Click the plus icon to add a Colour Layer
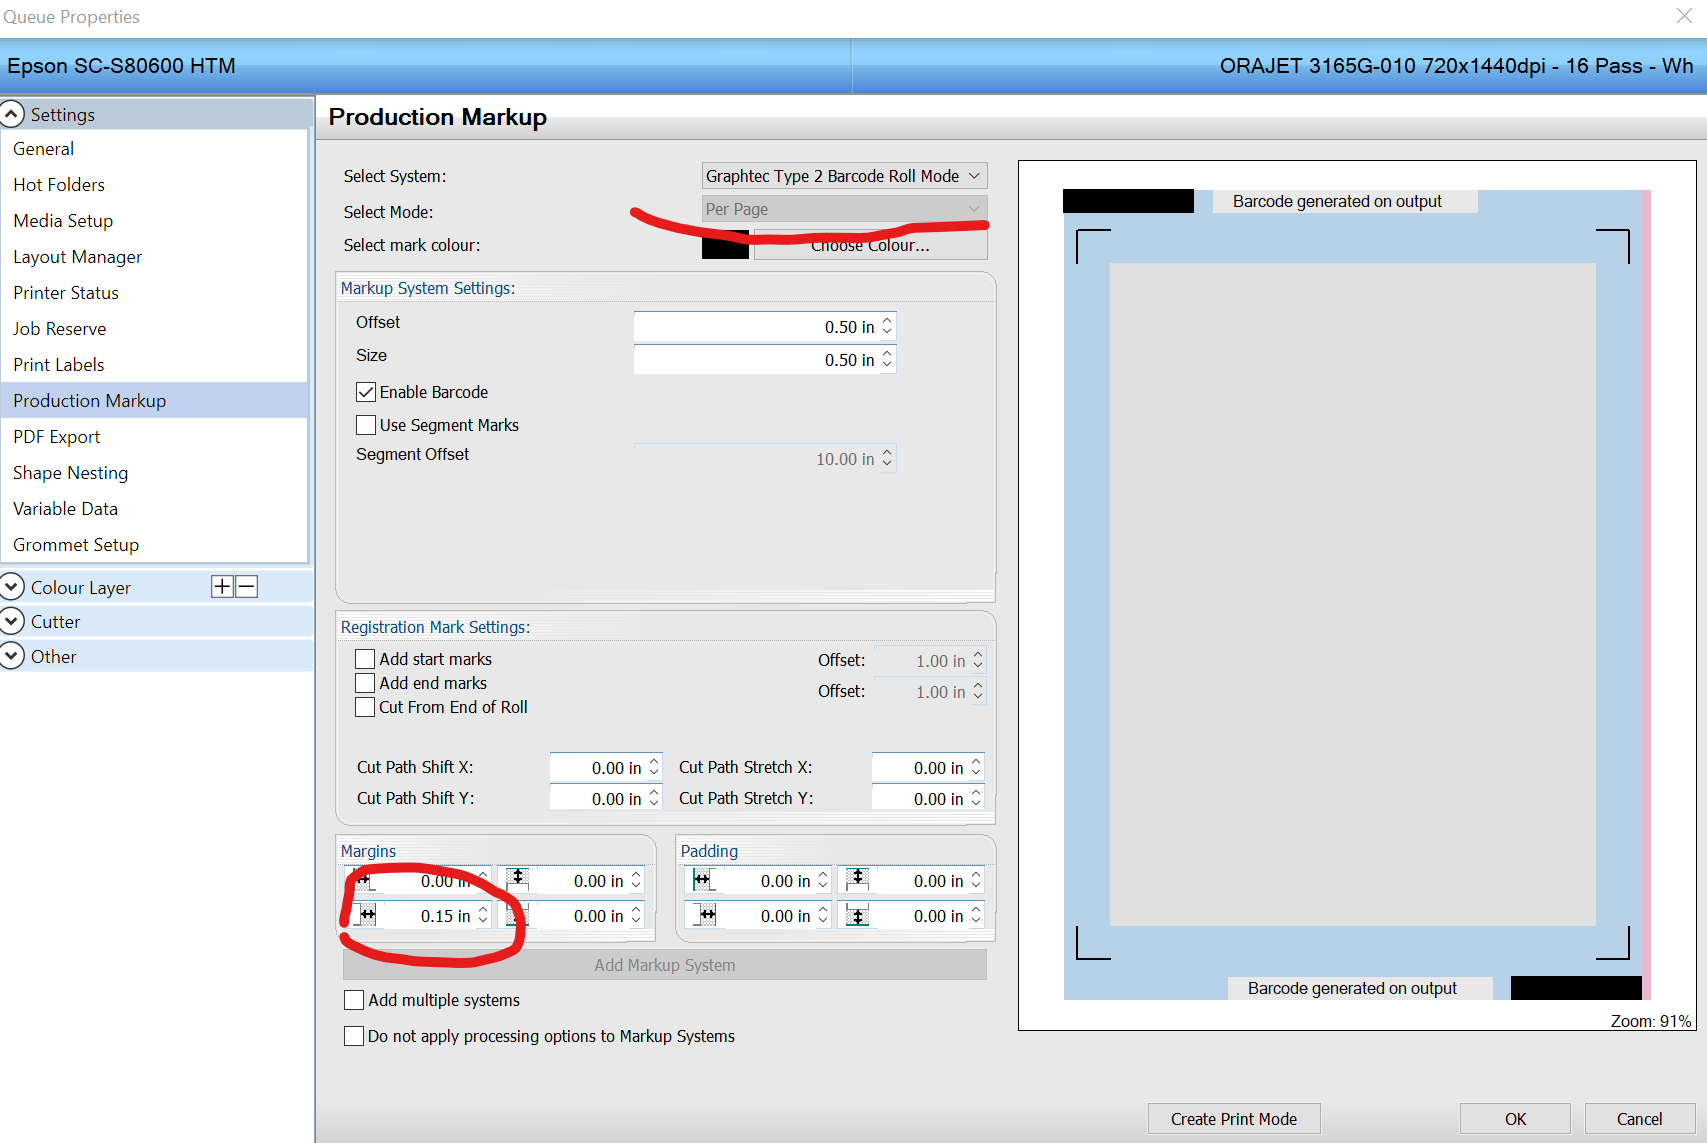 pyautogui.click(x=222, y=586)
